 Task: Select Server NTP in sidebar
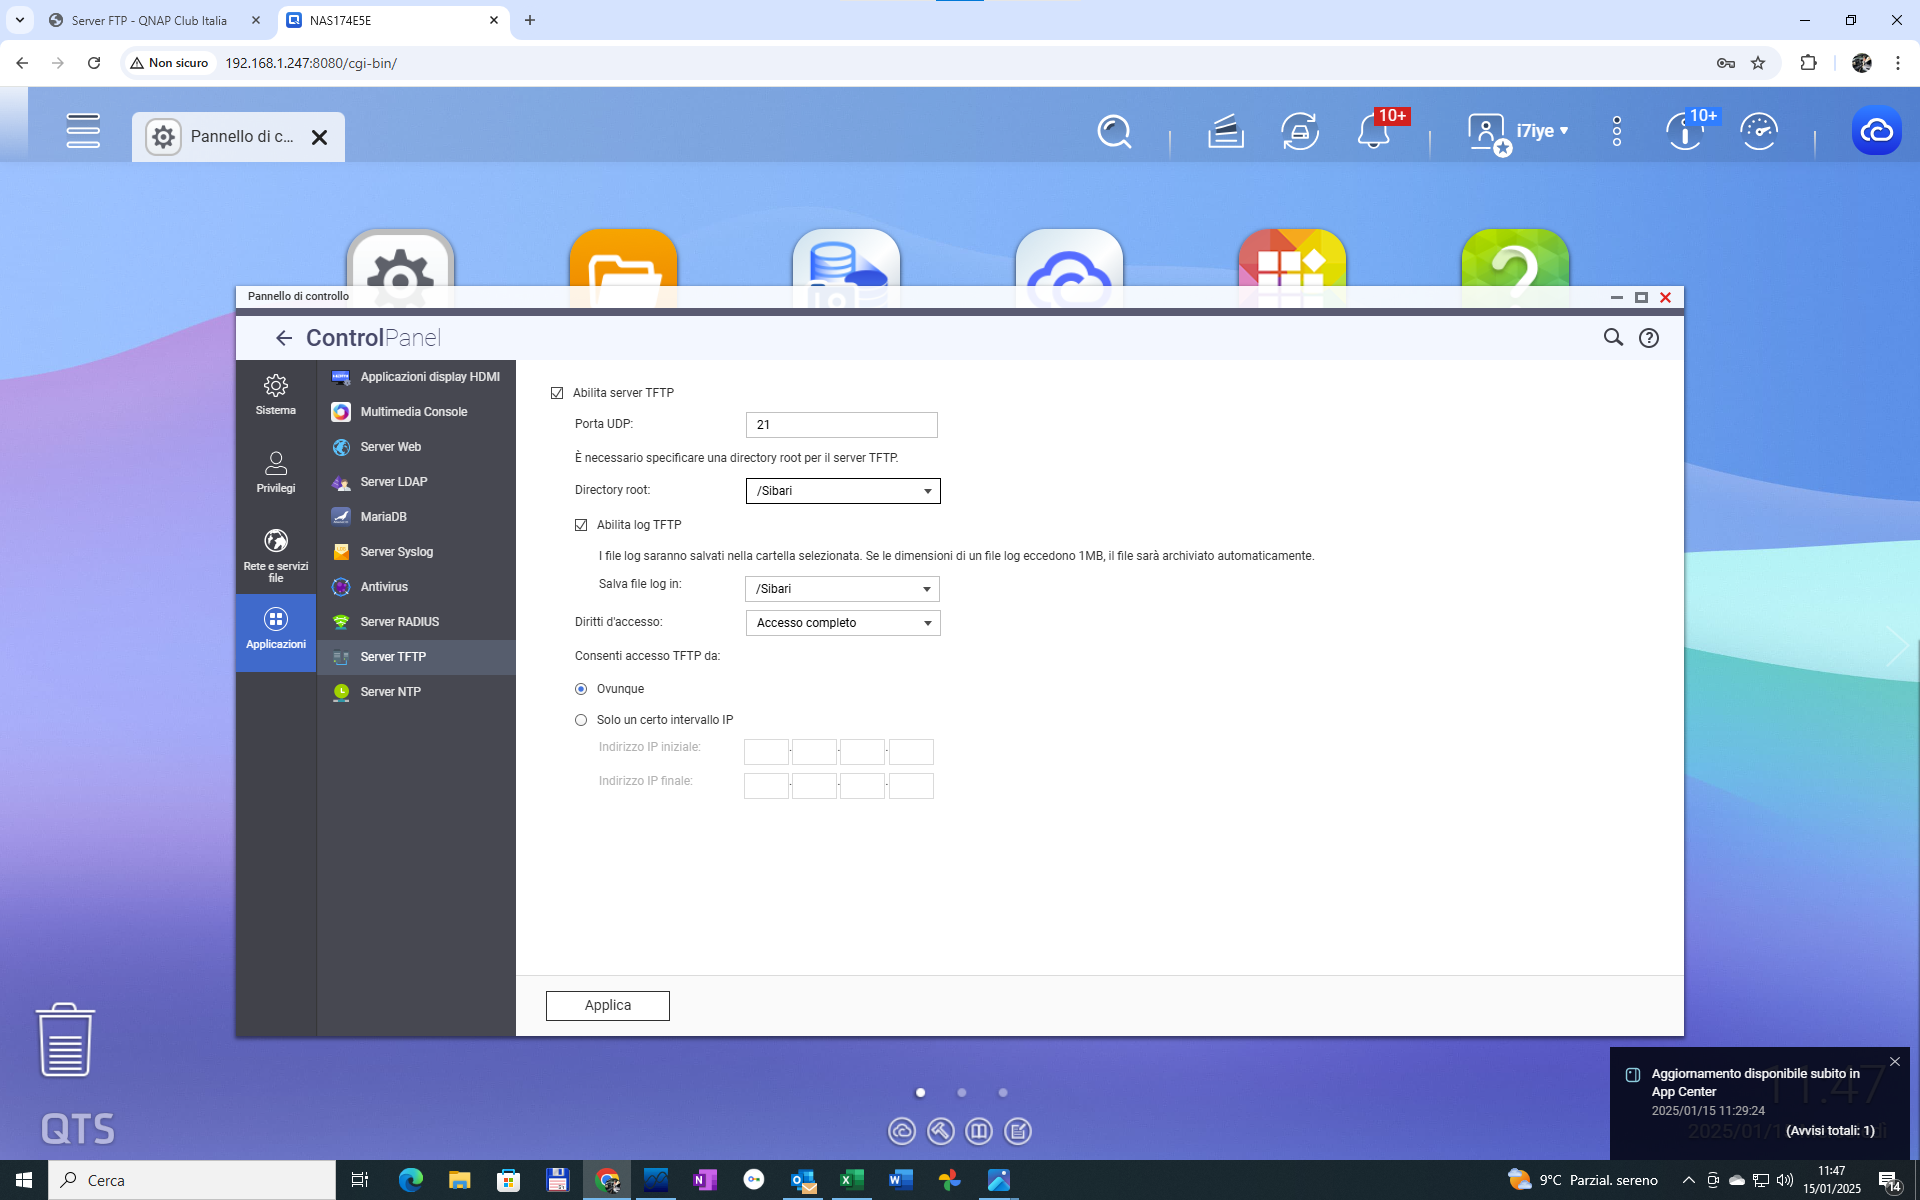[390, 692]
